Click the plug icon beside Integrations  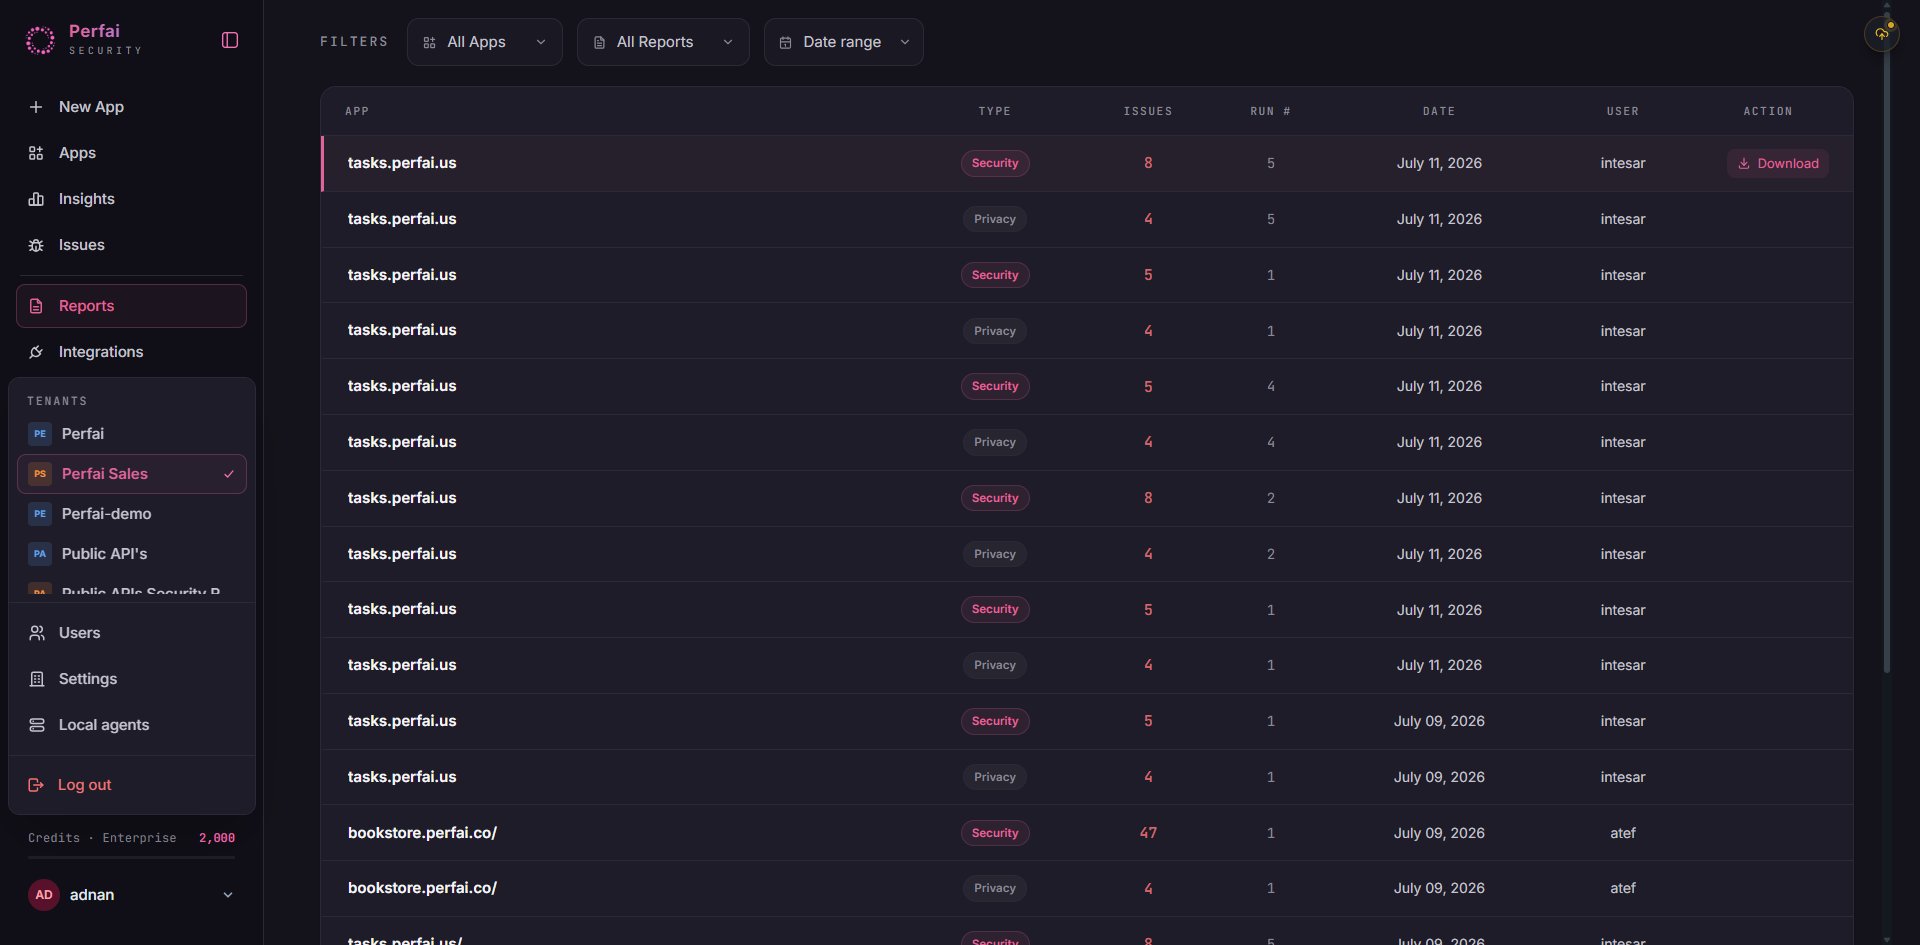click(x=36, y=352)
